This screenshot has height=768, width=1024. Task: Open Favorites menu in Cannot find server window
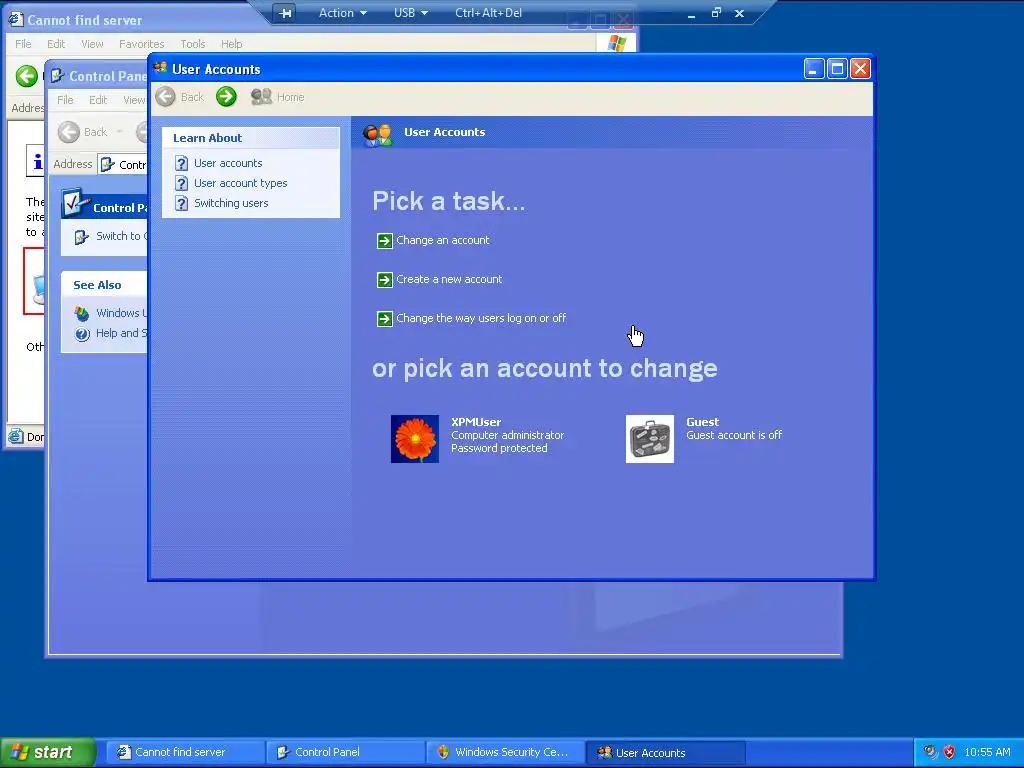[142, 44]
